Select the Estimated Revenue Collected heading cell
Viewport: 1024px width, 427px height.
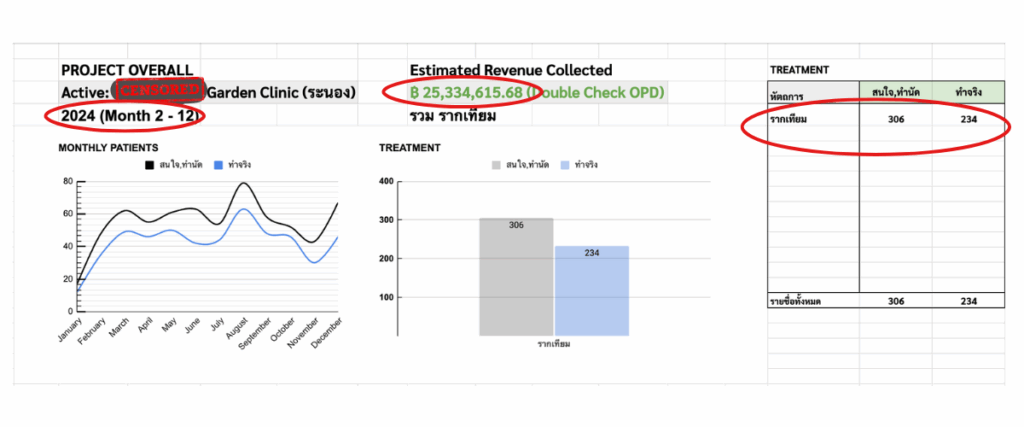[511, 70]
